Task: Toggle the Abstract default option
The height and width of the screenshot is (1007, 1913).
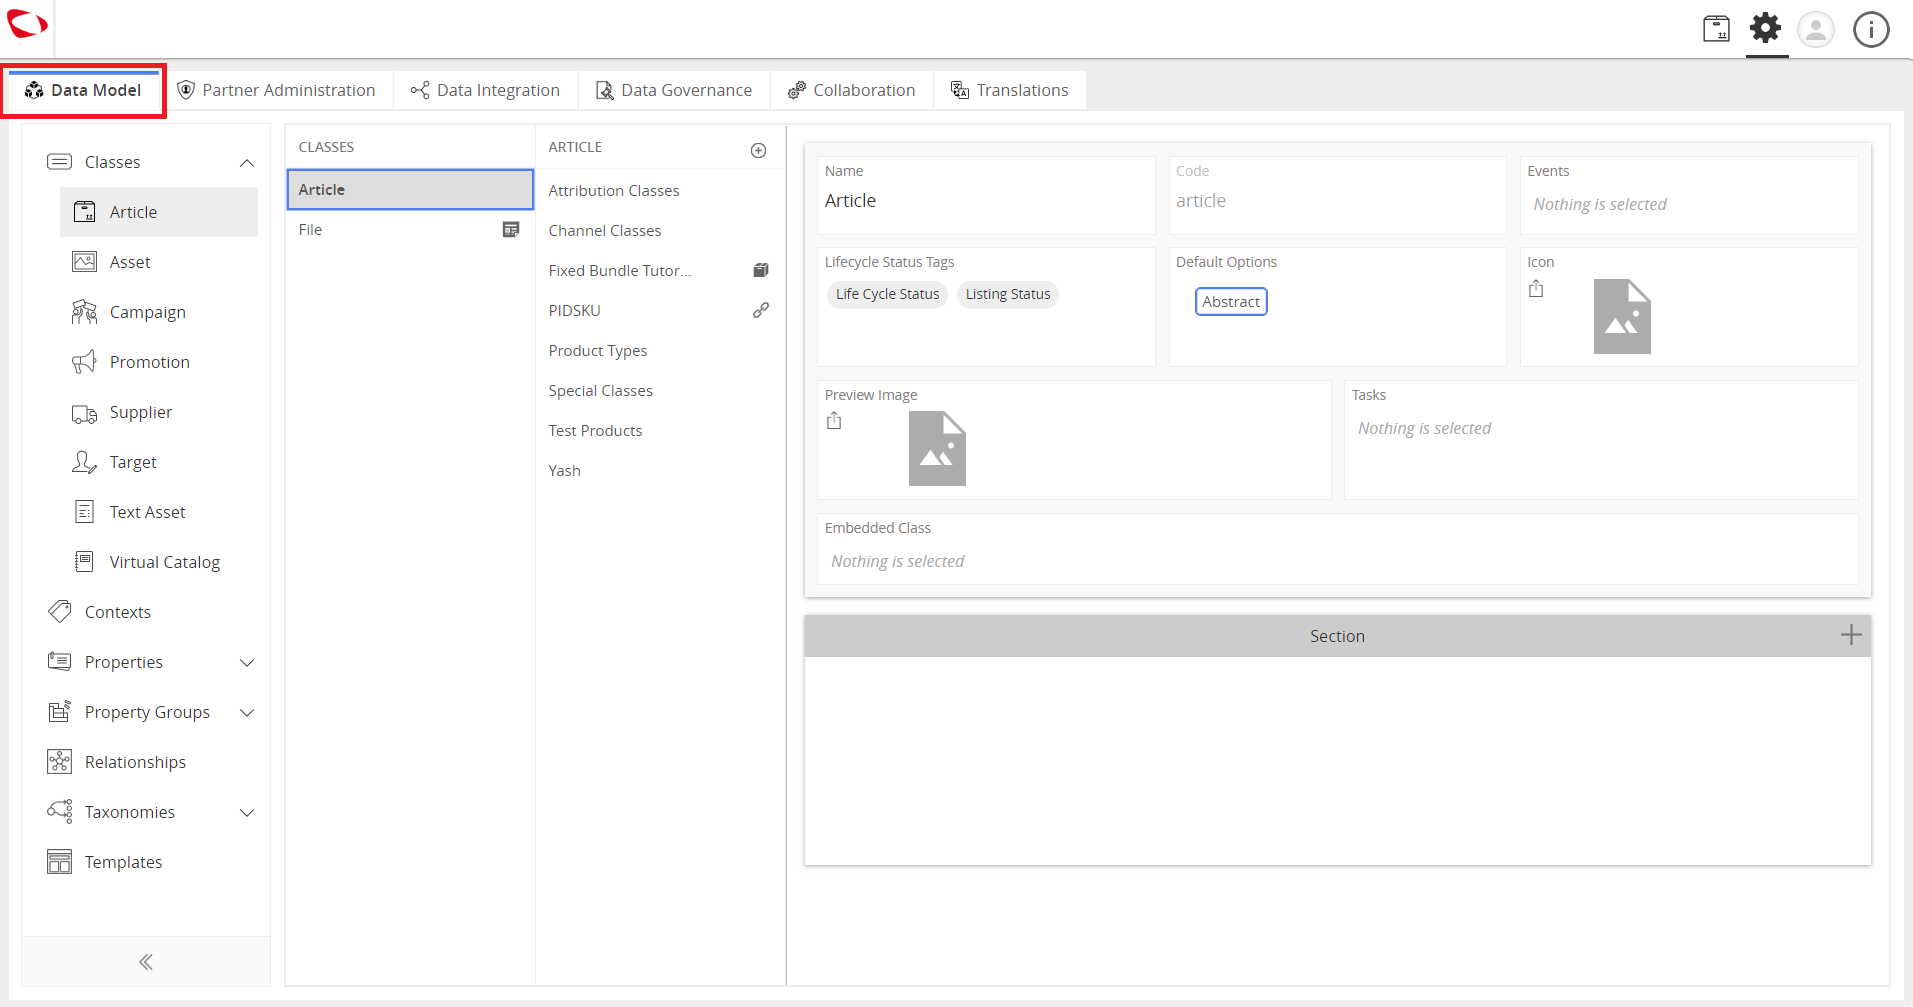Action: click(1231, 301)
